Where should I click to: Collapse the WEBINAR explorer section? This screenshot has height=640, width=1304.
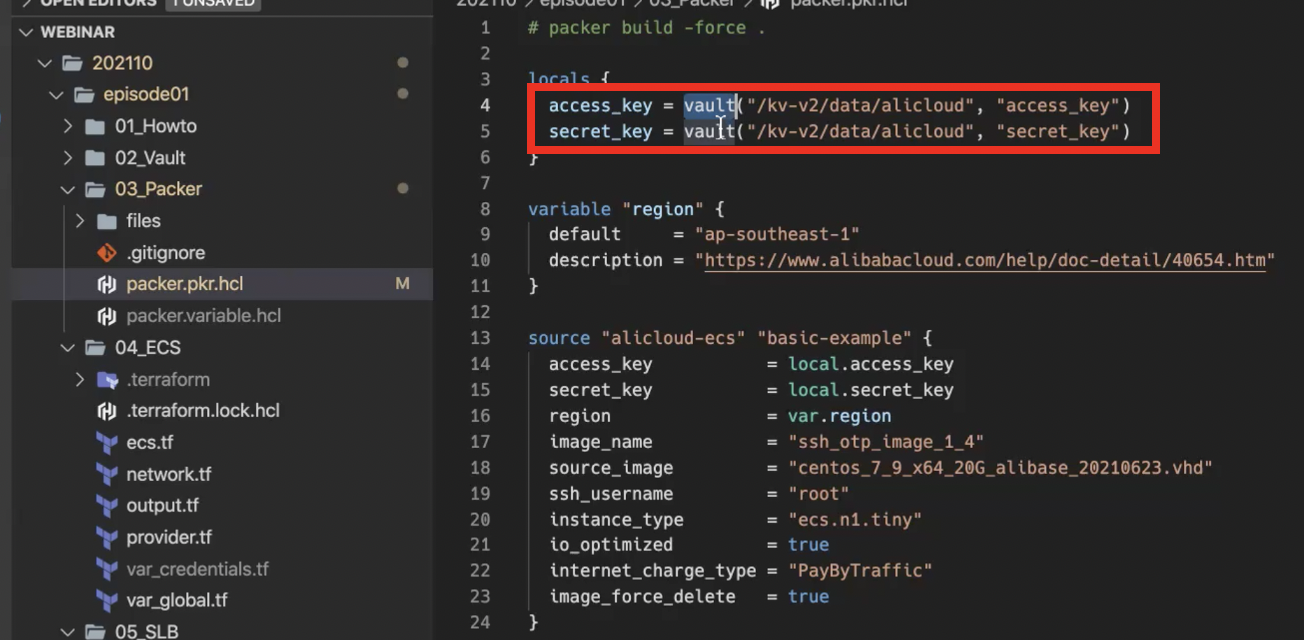coord(24,31)
